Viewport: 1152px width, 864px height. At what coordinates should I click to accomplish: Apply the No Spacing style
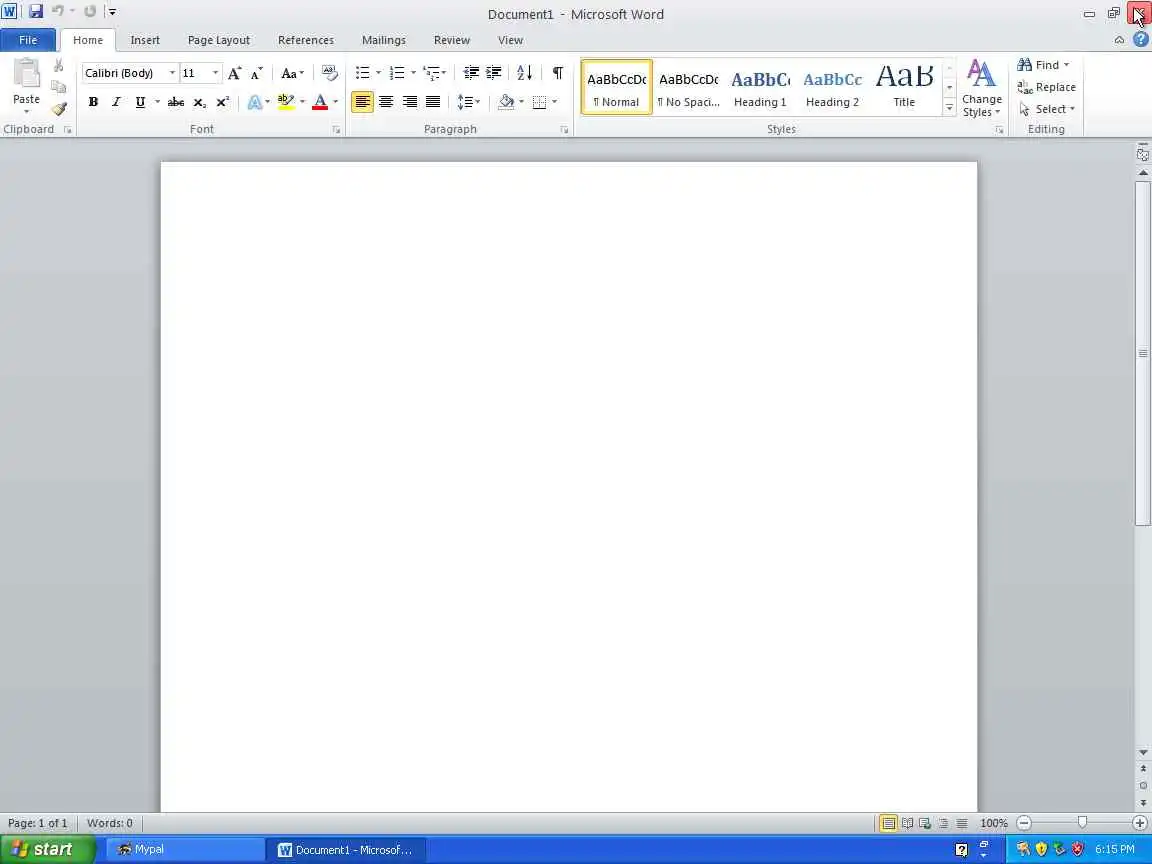tap(688, 87)
